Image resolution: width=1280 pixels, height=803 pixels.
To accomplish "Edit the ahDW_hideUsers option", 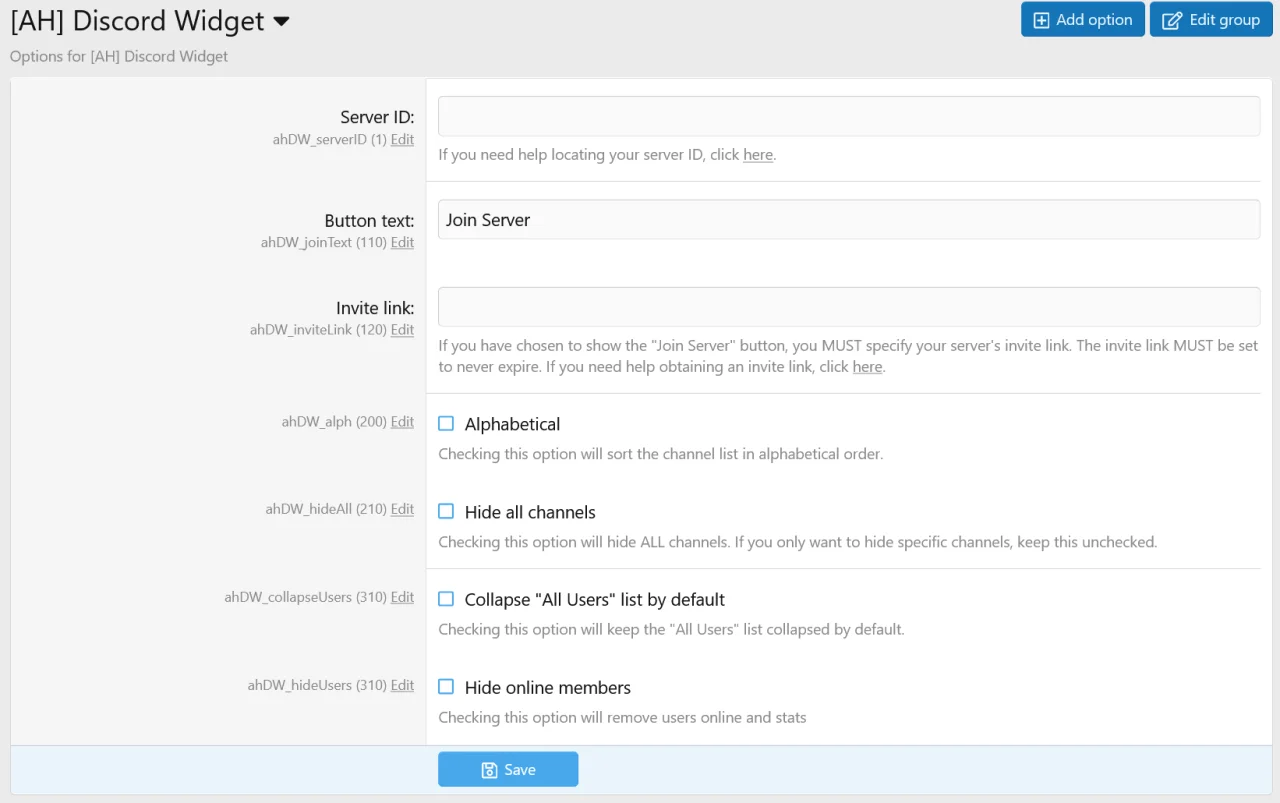I will point(402,685).
